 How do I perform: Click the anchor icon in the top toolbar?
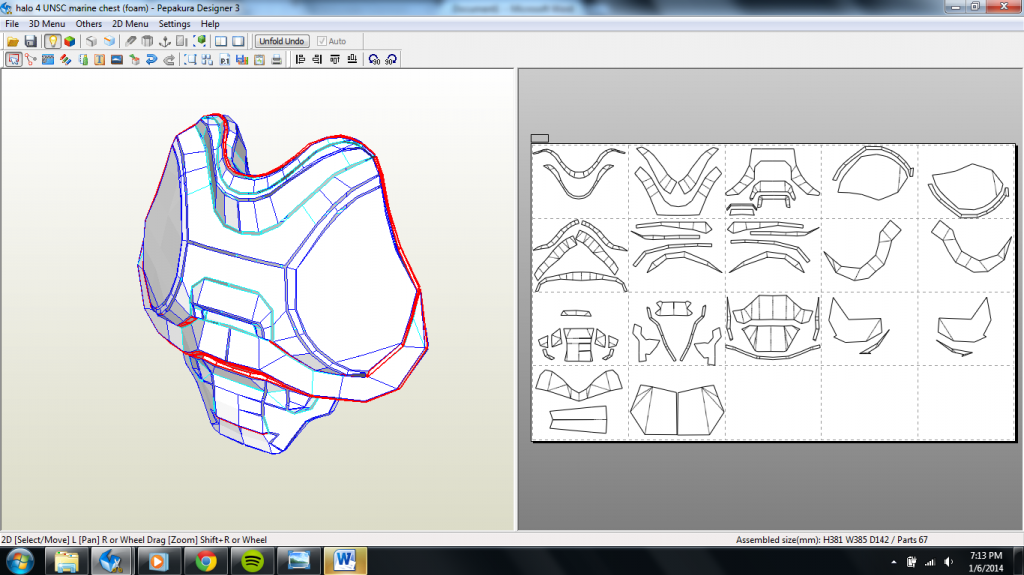point(164,41)
